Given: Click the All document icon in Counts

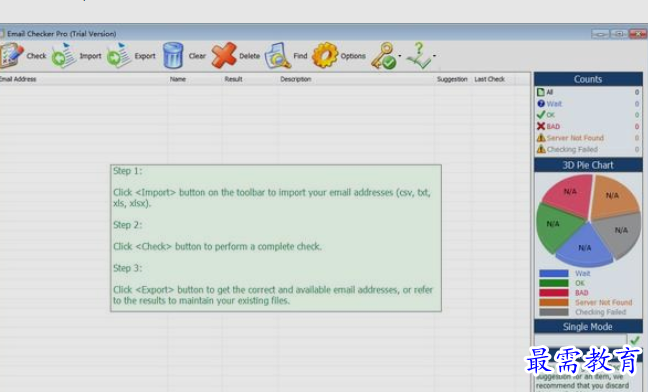Looking at the screenshot, I should [541, 92].
